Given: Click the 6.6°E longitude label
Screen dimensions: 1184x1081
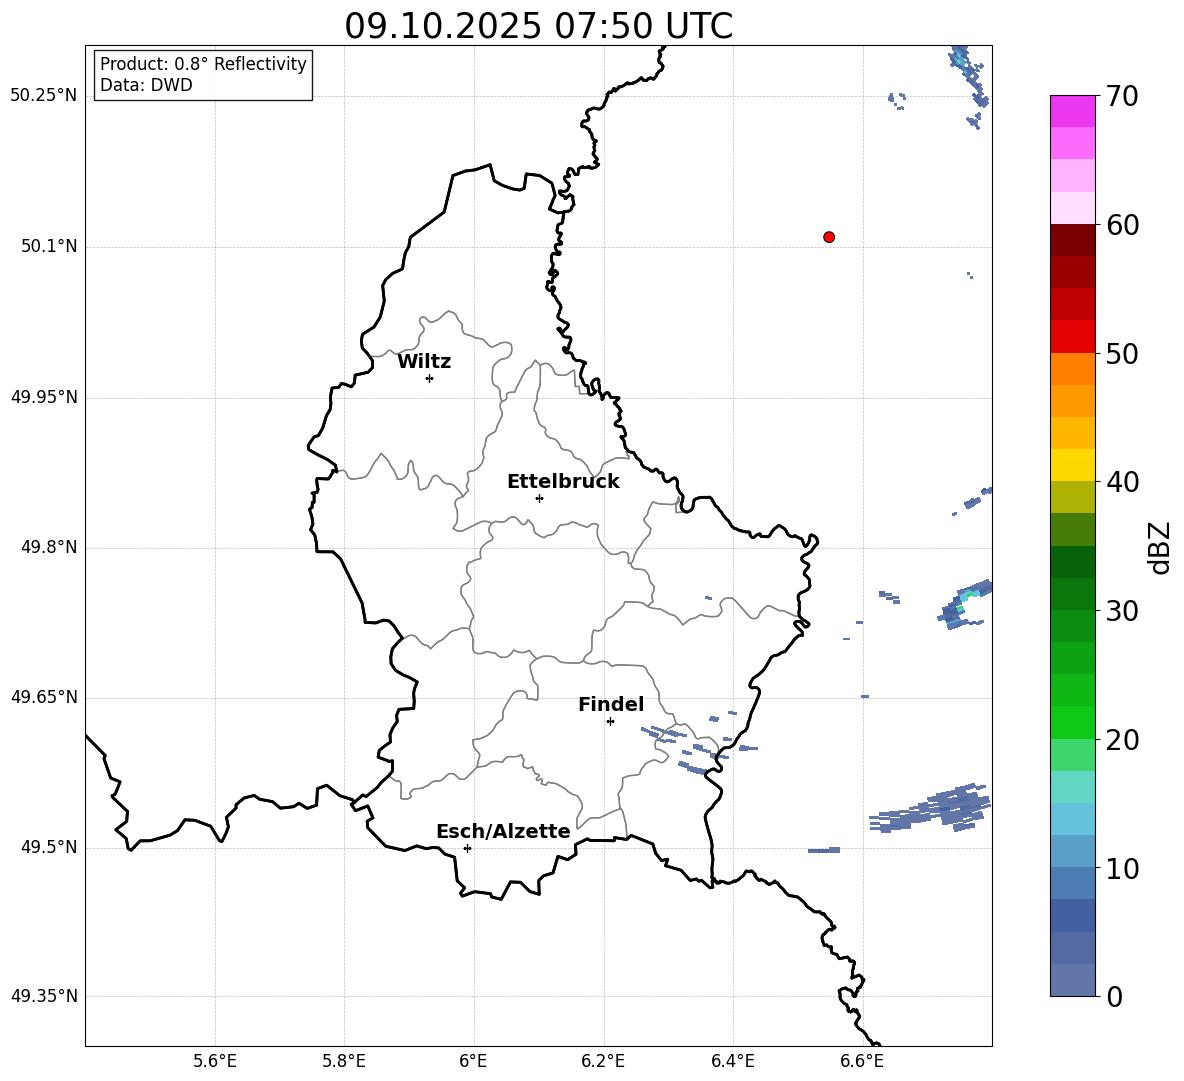Looking at the screenshot, I should coord(862,1061).
